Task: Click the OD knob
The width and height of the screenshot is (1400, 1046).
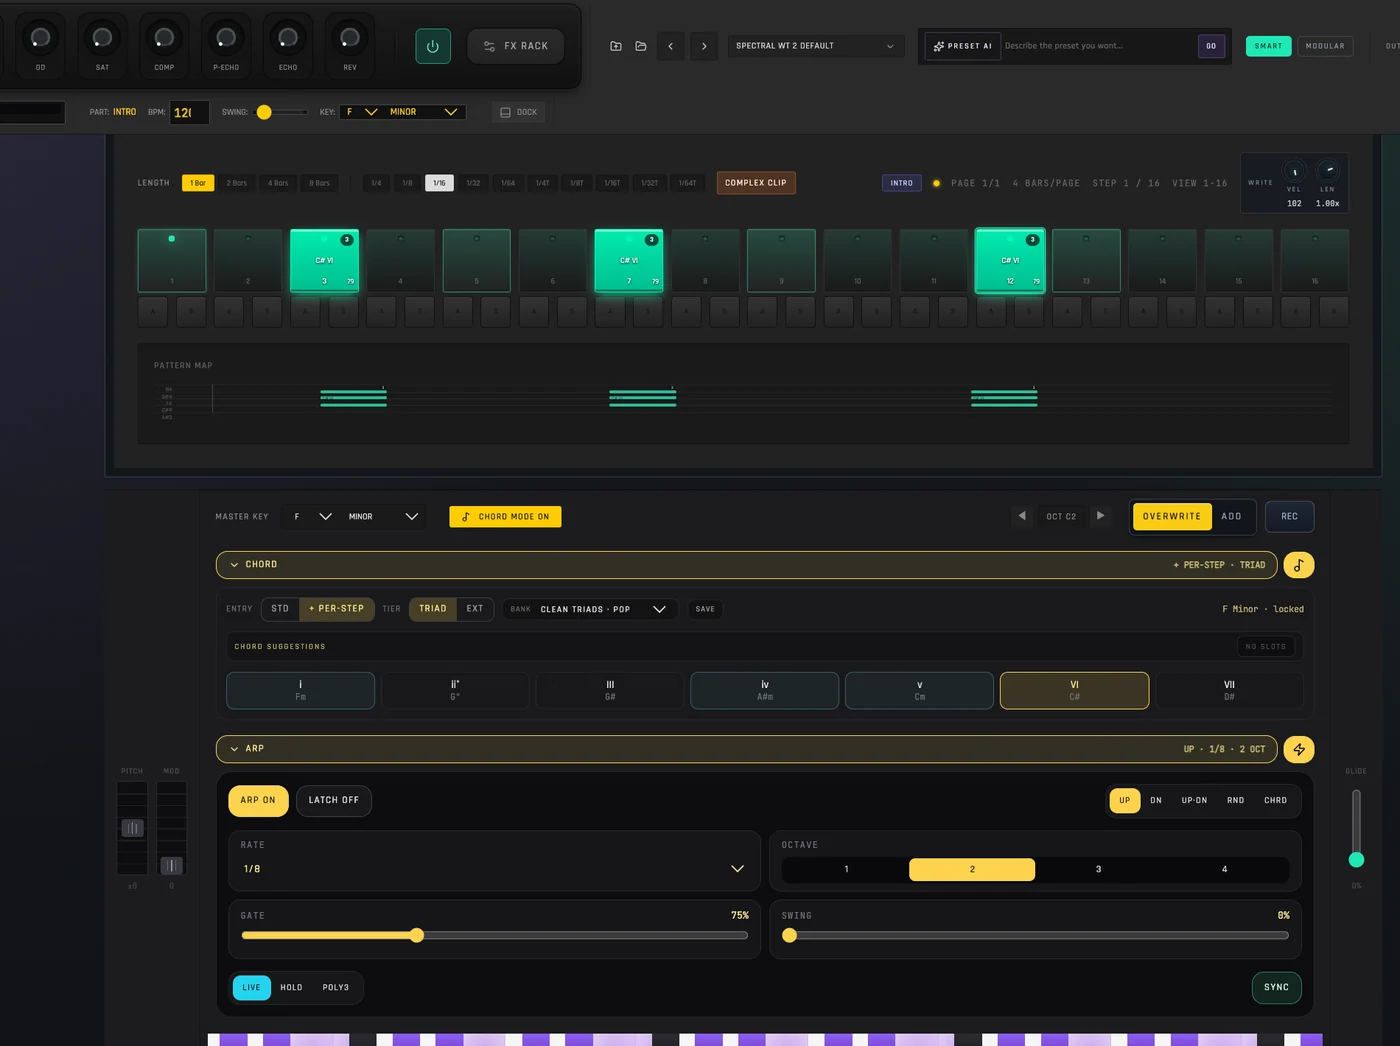Action: 40,38
